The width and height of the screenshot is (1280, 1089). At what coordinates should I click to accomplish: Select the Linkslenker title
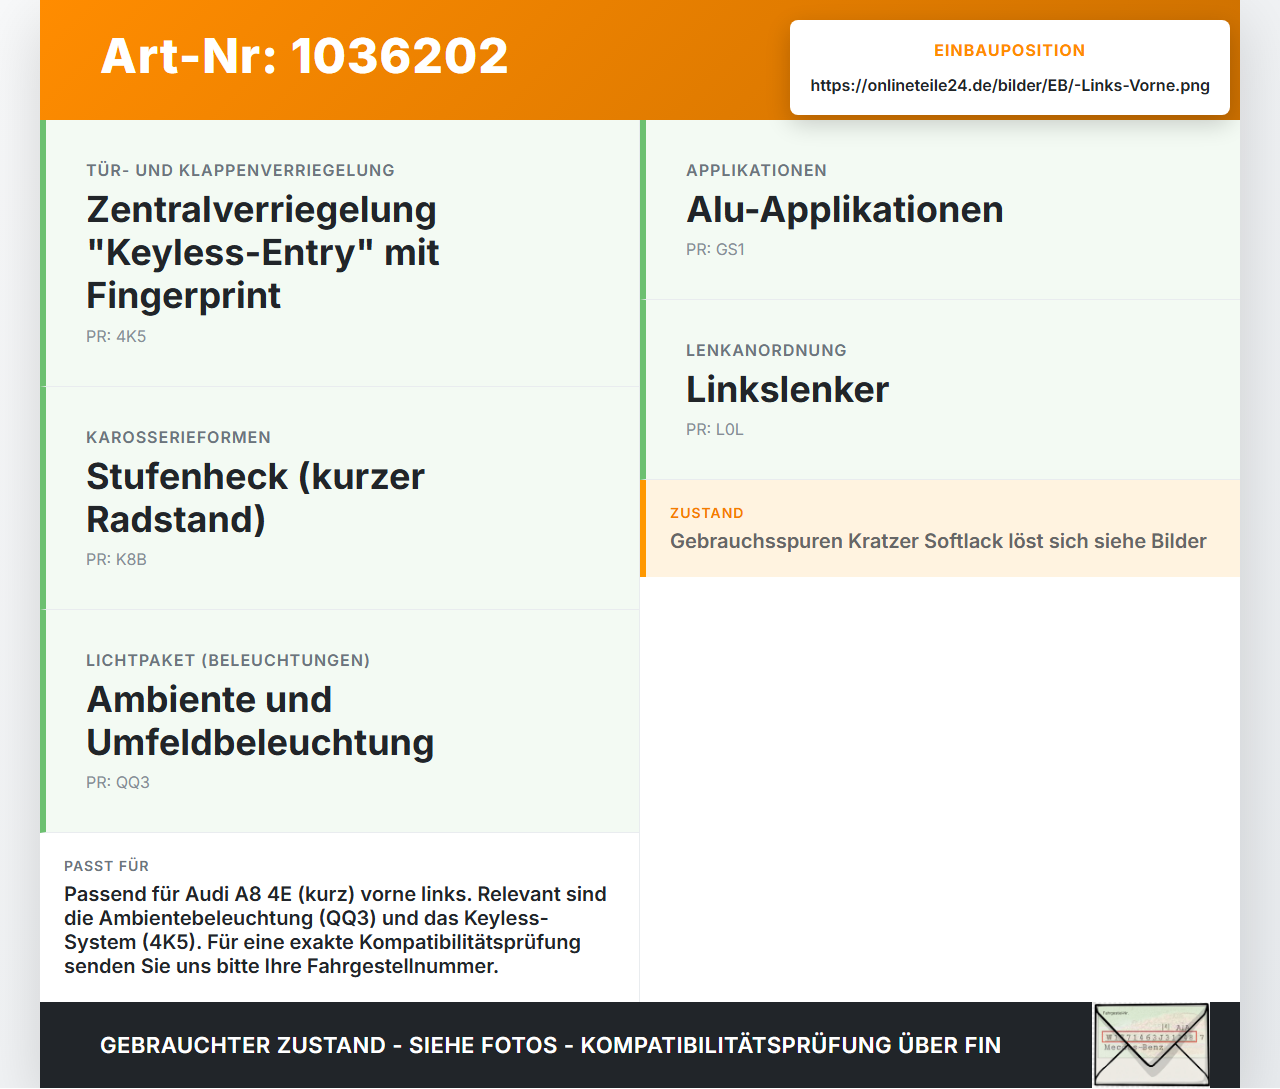(x=787, y=389)
